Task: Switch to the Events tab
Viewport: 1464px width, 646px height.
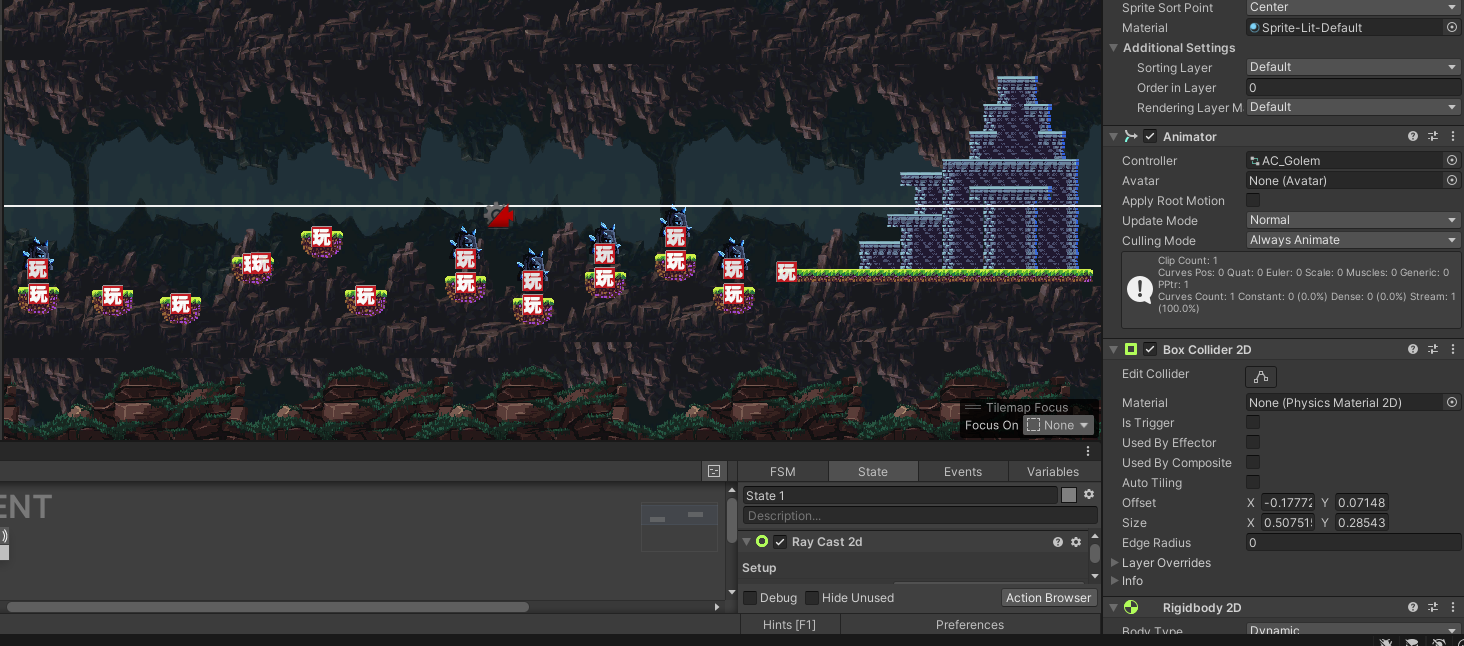Action: 962,472
